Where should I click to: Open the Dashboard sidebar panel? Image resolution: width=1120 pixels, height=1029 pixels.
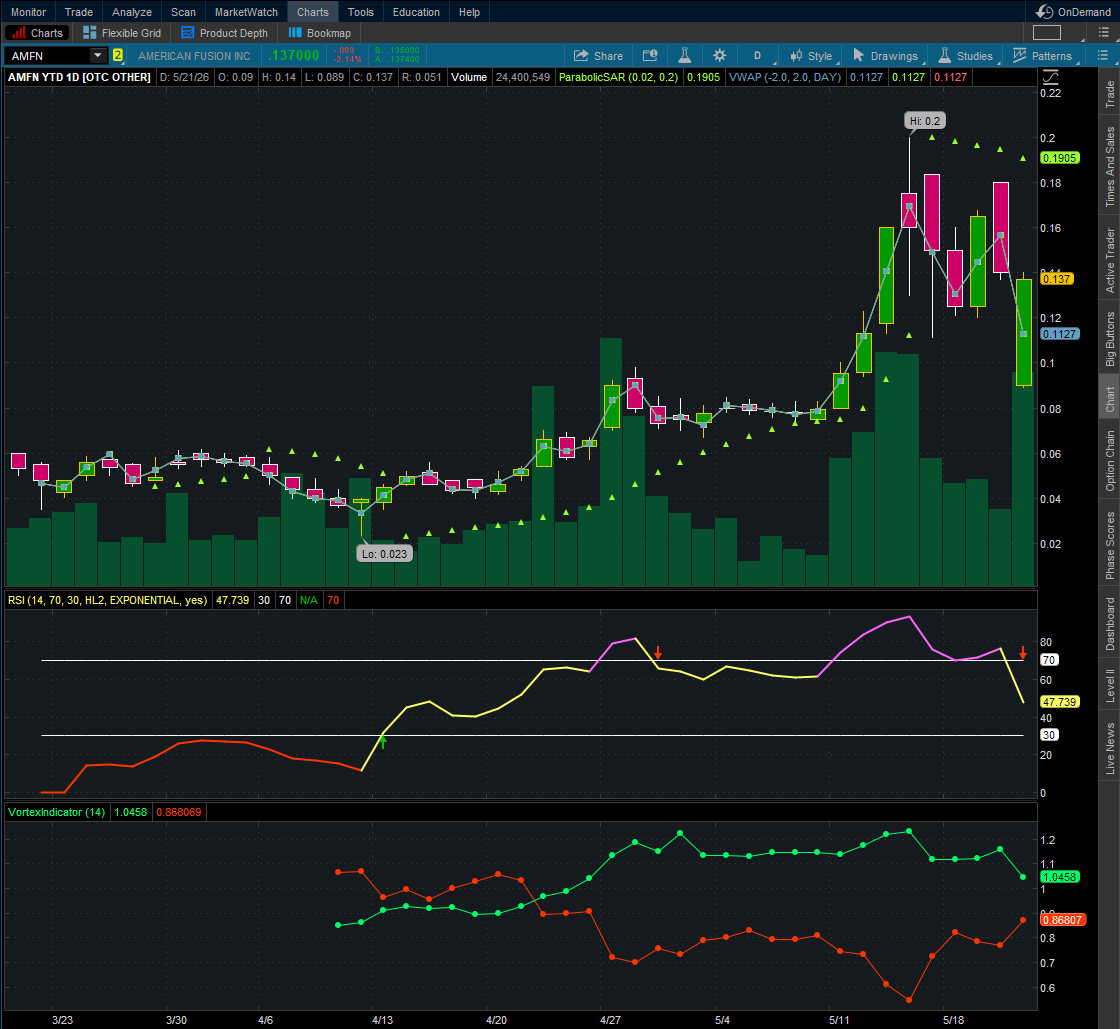(x=1110, y=624)
